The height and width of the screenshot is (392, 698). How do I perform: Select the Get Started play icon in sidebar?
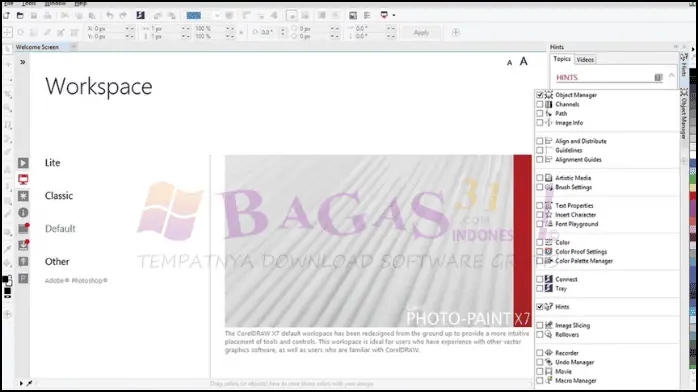pos(23,163)
